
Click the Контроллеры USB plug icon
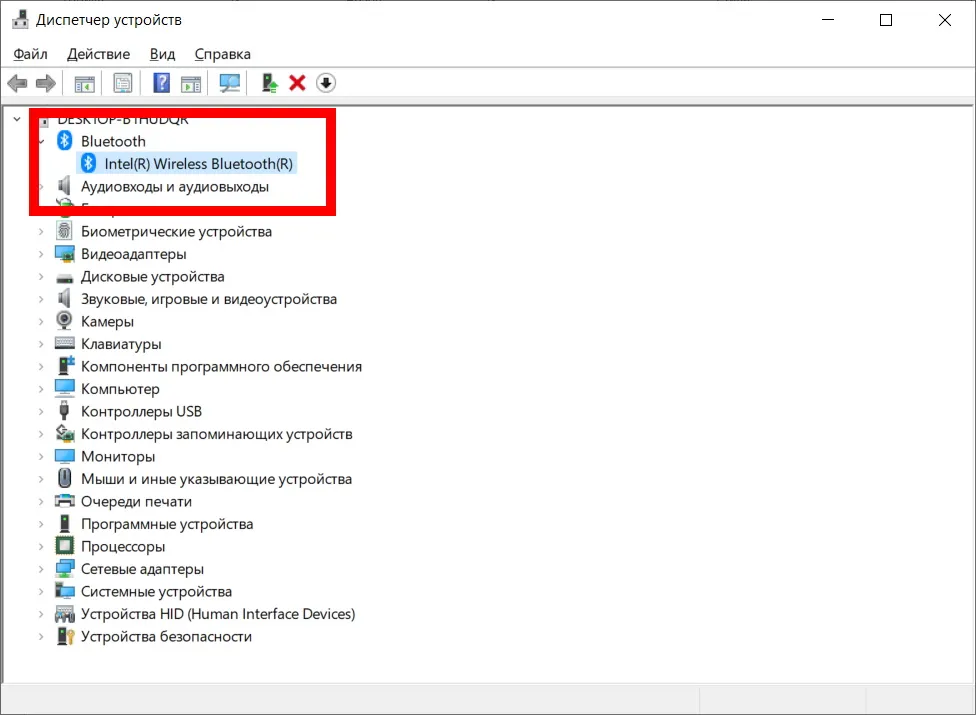point(64,411)
